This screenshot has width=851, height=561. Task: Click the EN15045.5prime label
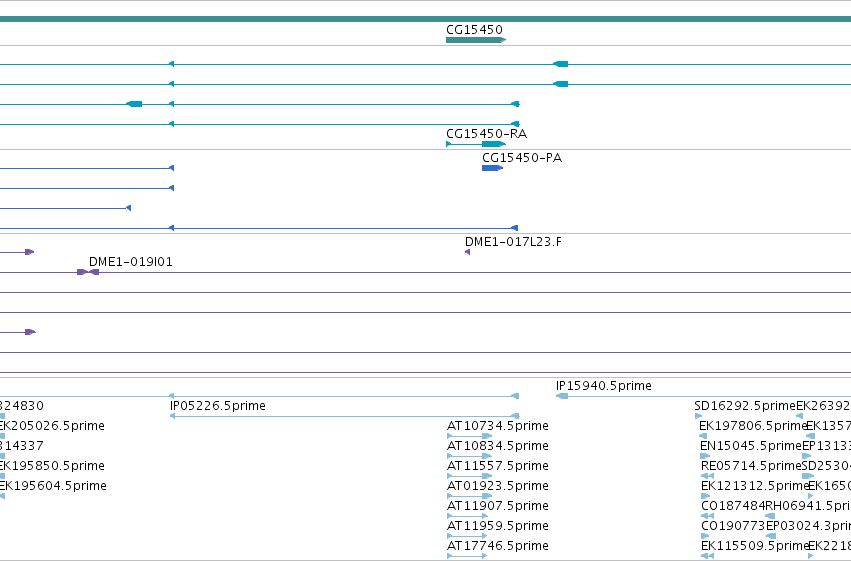751,446
